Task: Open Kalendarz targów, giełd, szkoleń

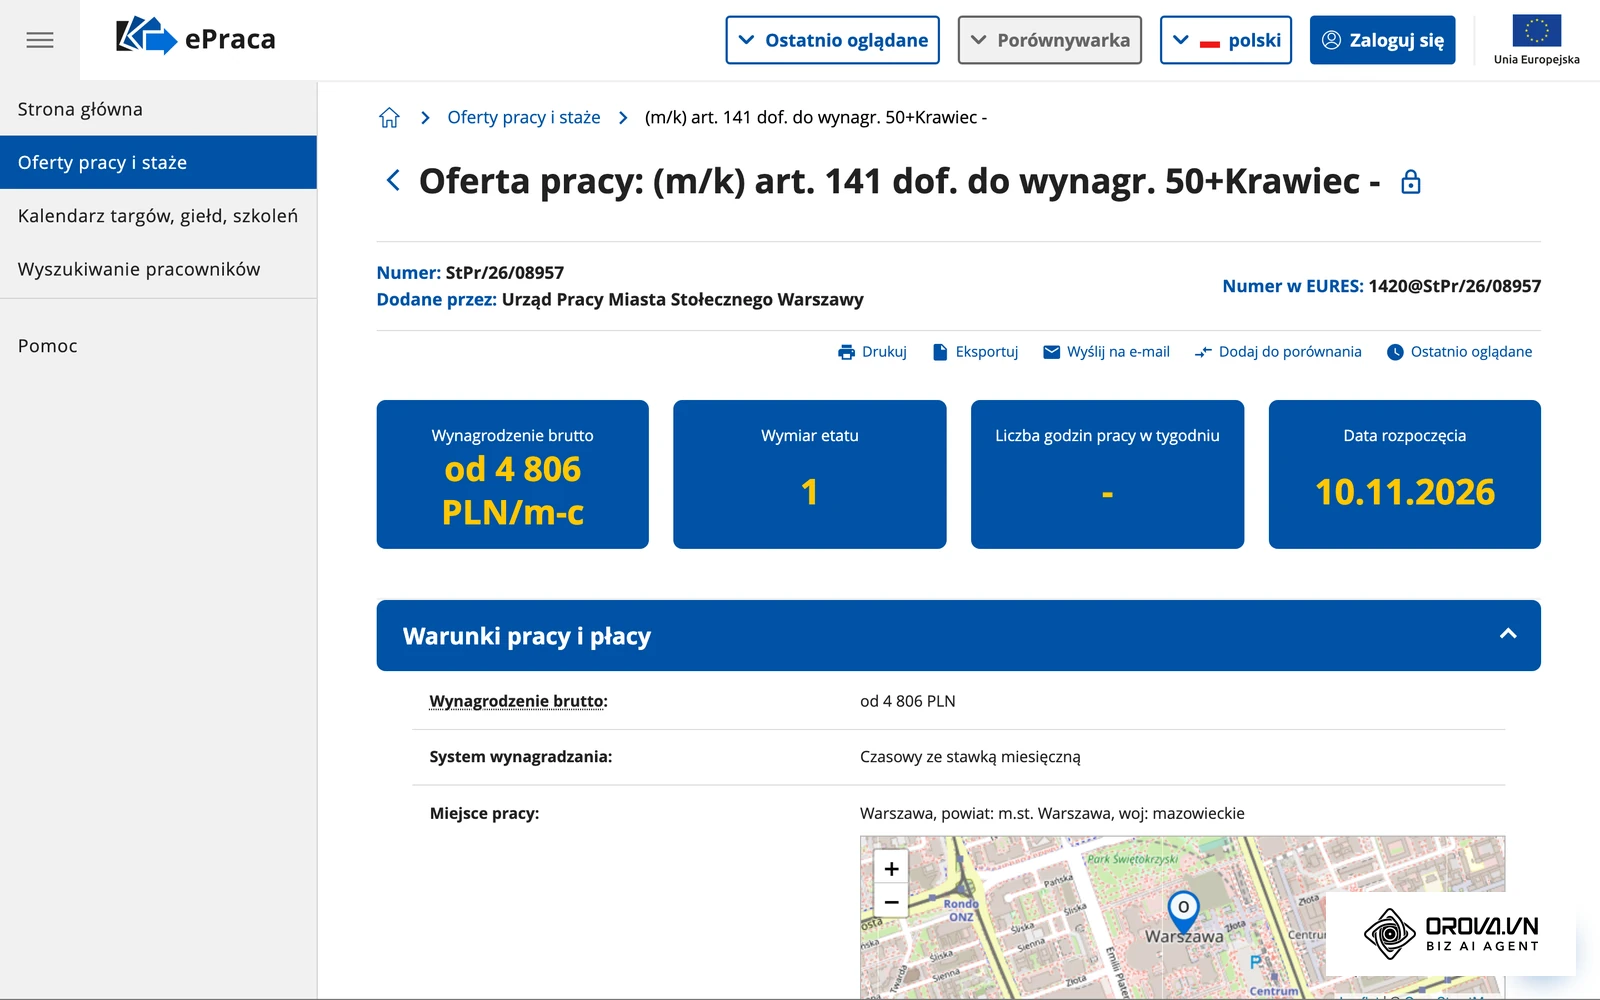Action: point(158,216)
